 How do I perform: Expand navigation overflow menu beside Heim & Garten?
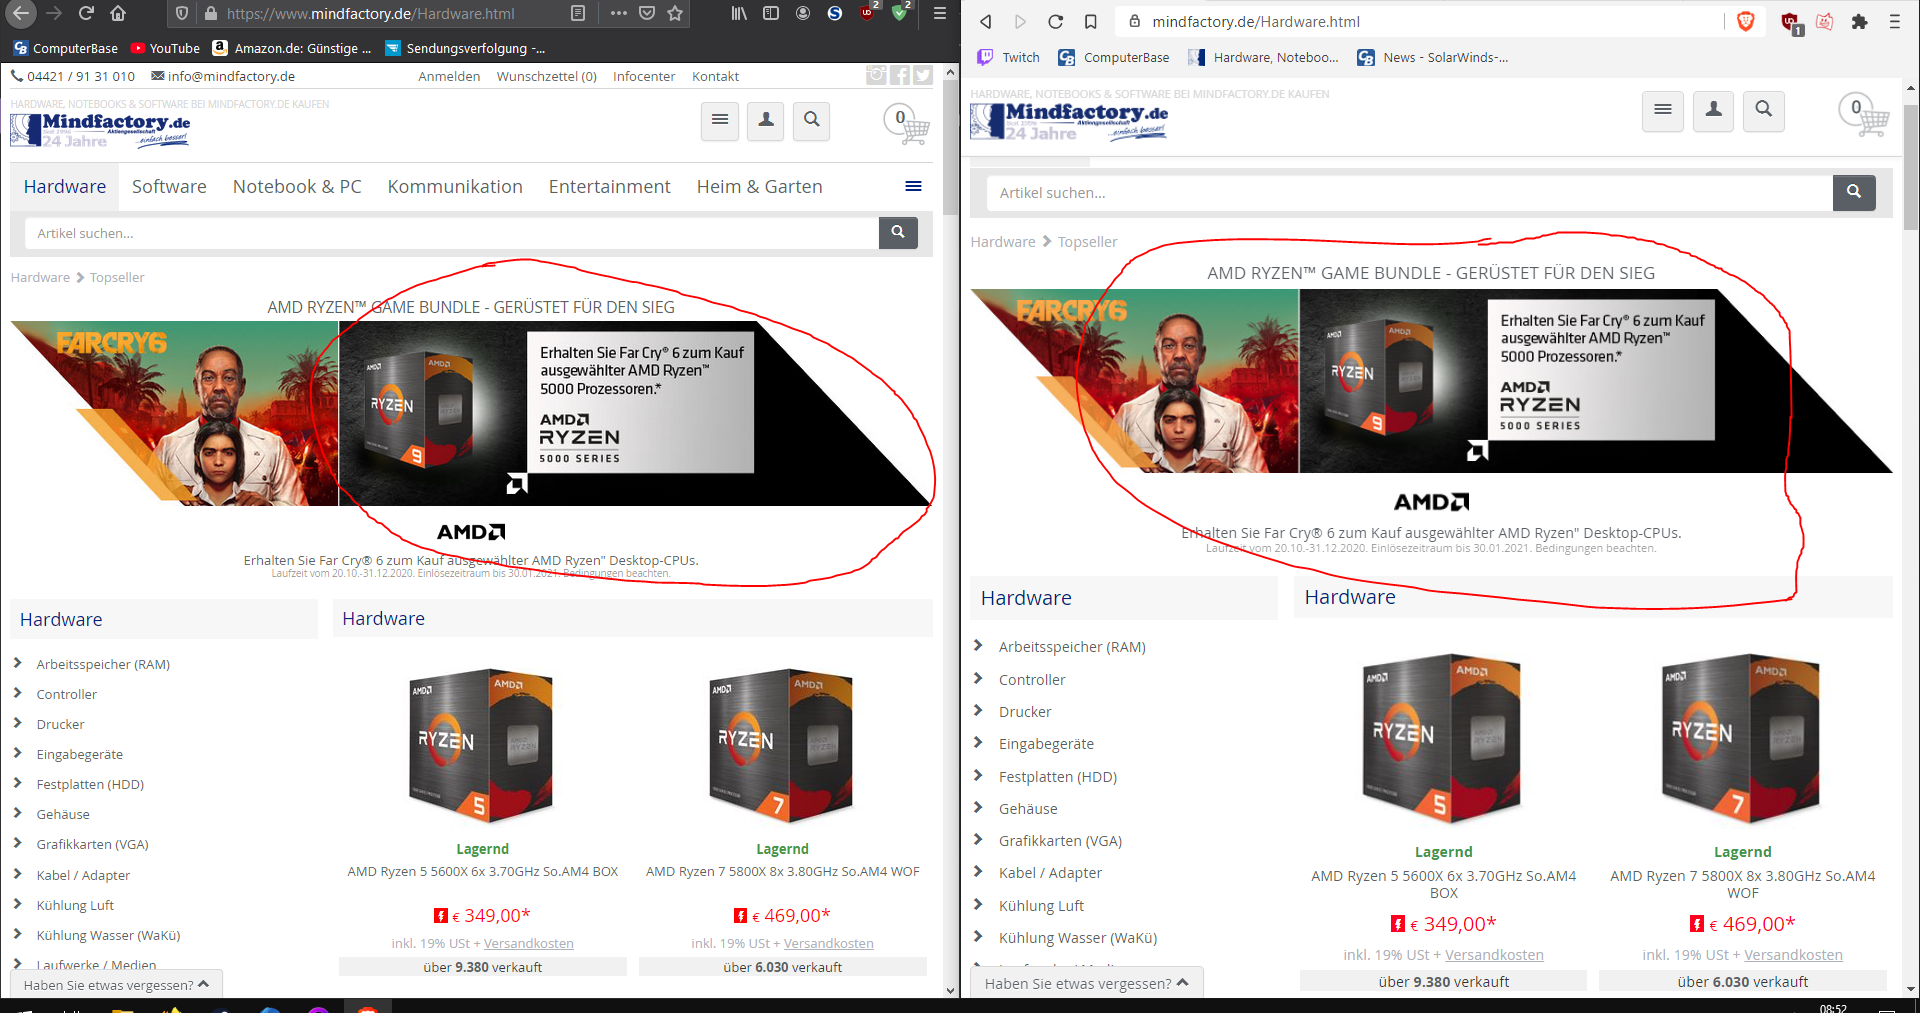click(x=913, y=186)
